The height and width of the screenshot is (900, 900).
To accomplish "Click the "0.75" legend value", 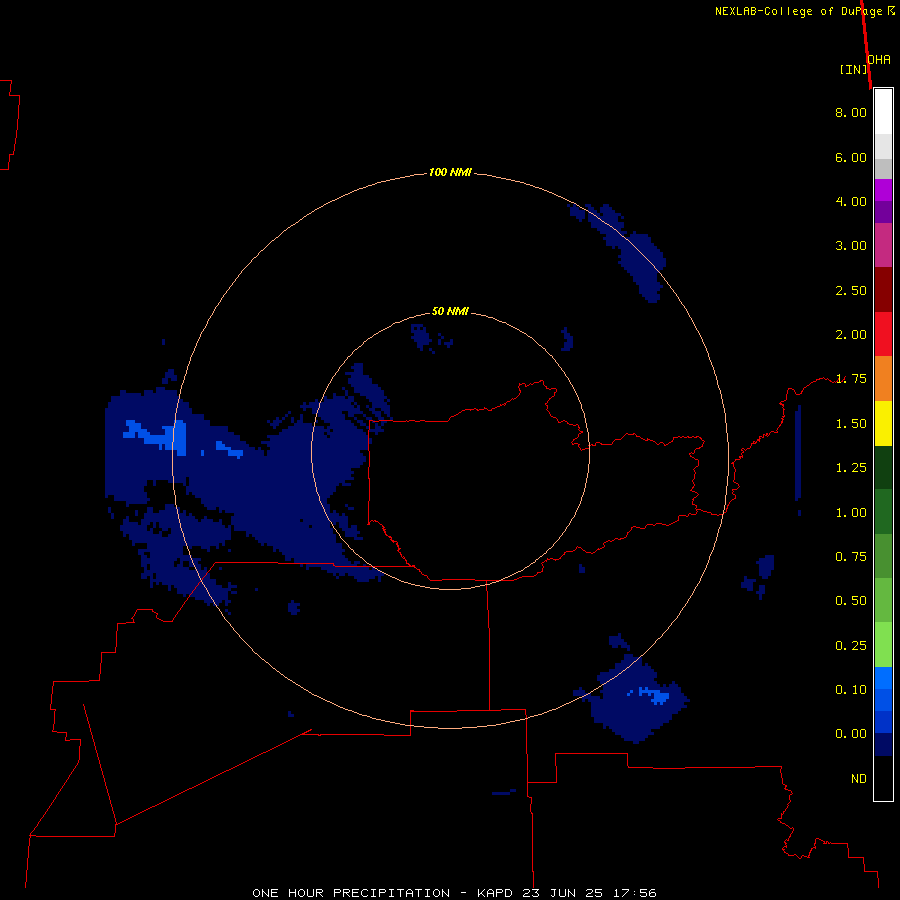I will (851, 557).
